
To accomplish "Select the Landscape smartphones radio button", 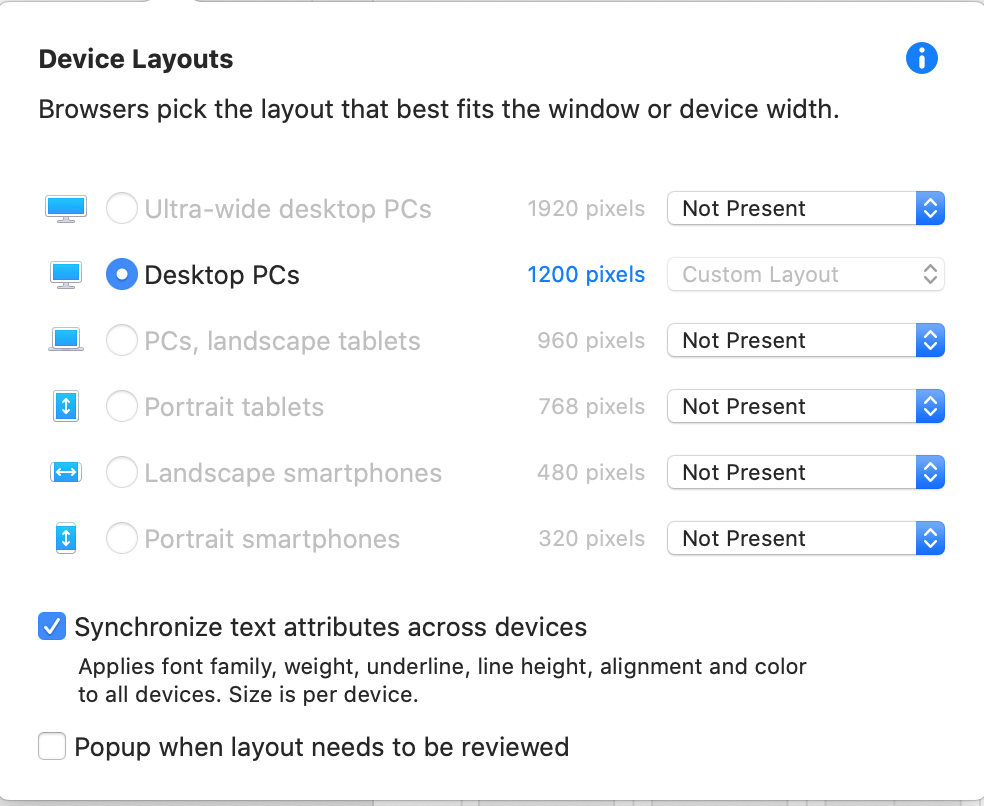I will (122, 472).
